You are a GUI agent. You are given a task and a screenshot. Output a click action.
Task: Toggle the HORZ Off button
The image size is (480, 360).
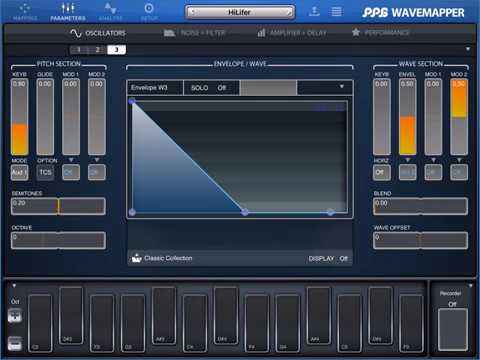tap(381, 172)
